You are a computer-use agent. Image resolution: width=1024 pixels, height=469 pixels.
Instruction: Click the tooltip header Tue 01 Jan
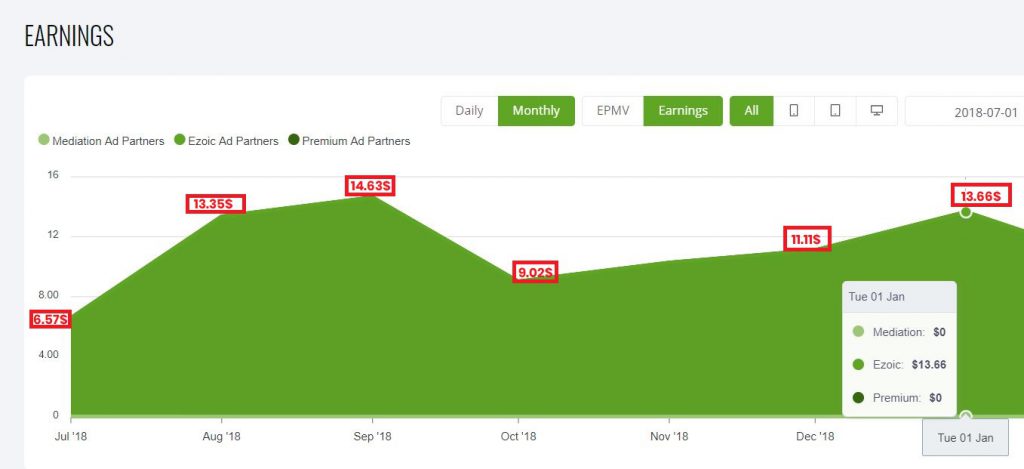[x=899, y=297]
